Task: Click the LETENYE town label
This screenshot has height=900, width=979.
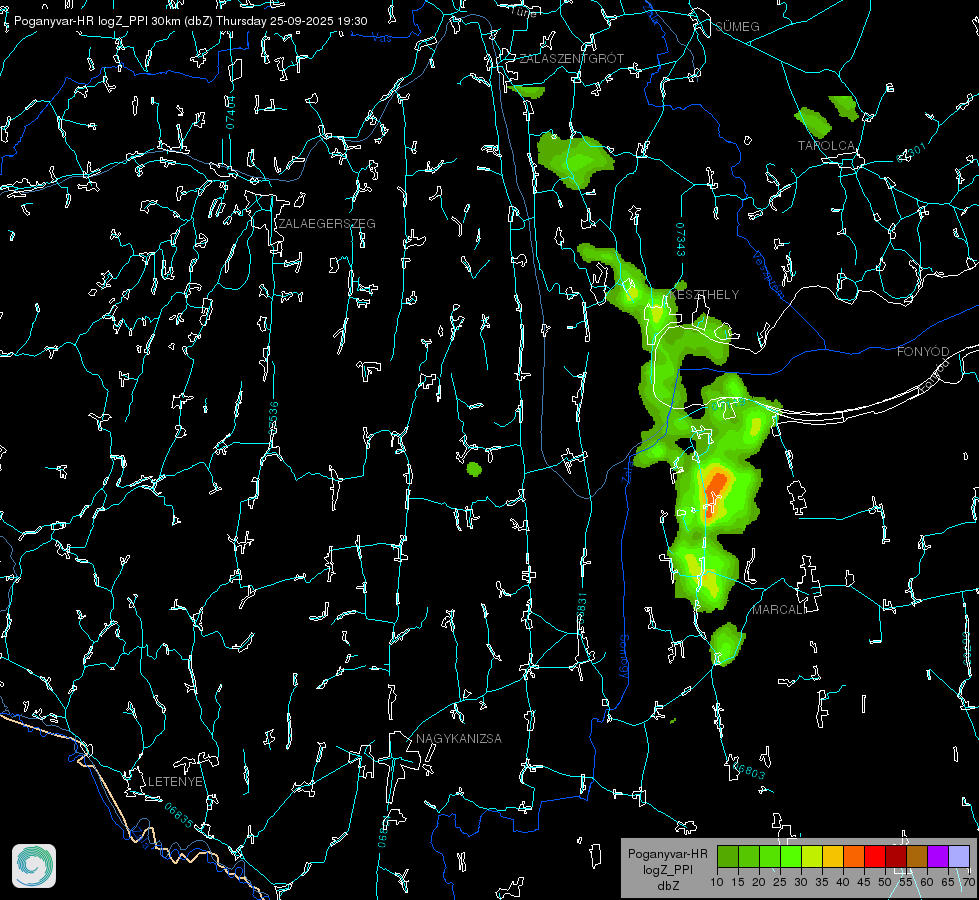Action: (175, 781)
